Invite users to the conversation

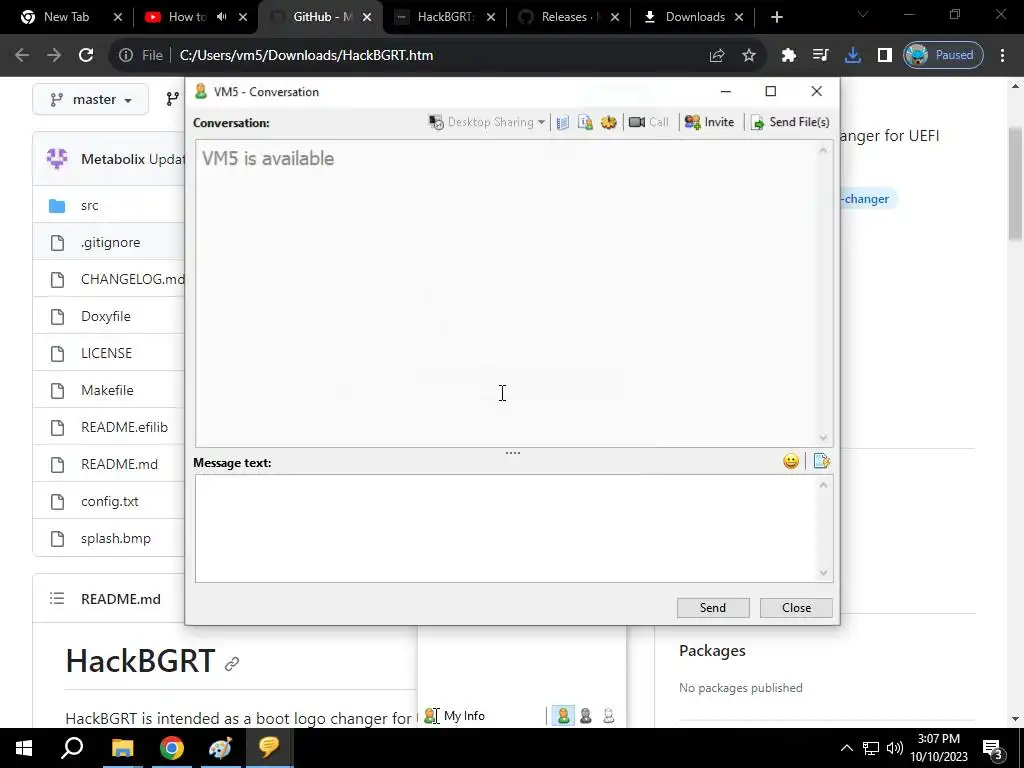tap(709, 122)
